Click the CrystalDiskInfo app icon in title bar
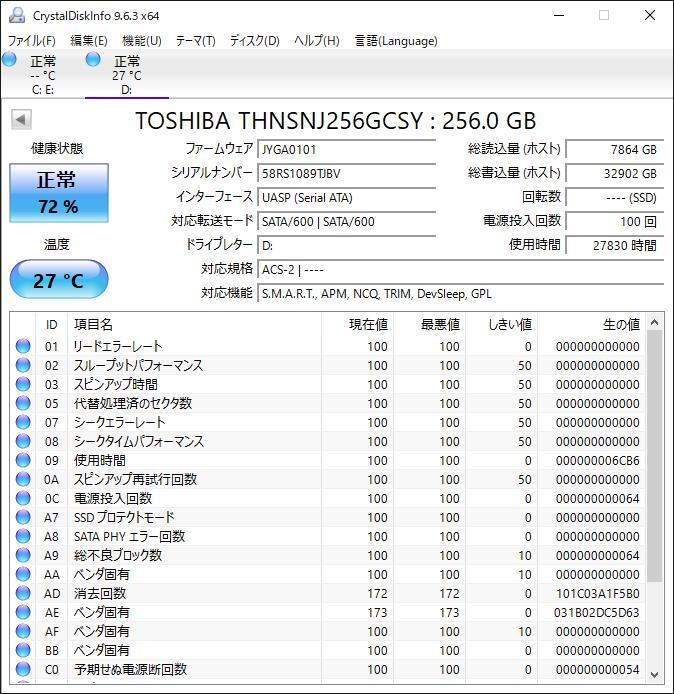 click(17, 15)
